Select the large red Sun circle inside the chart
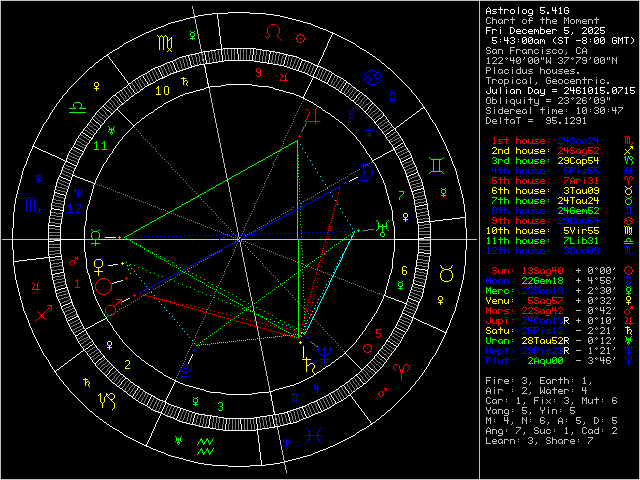 [x=104, y=287]
